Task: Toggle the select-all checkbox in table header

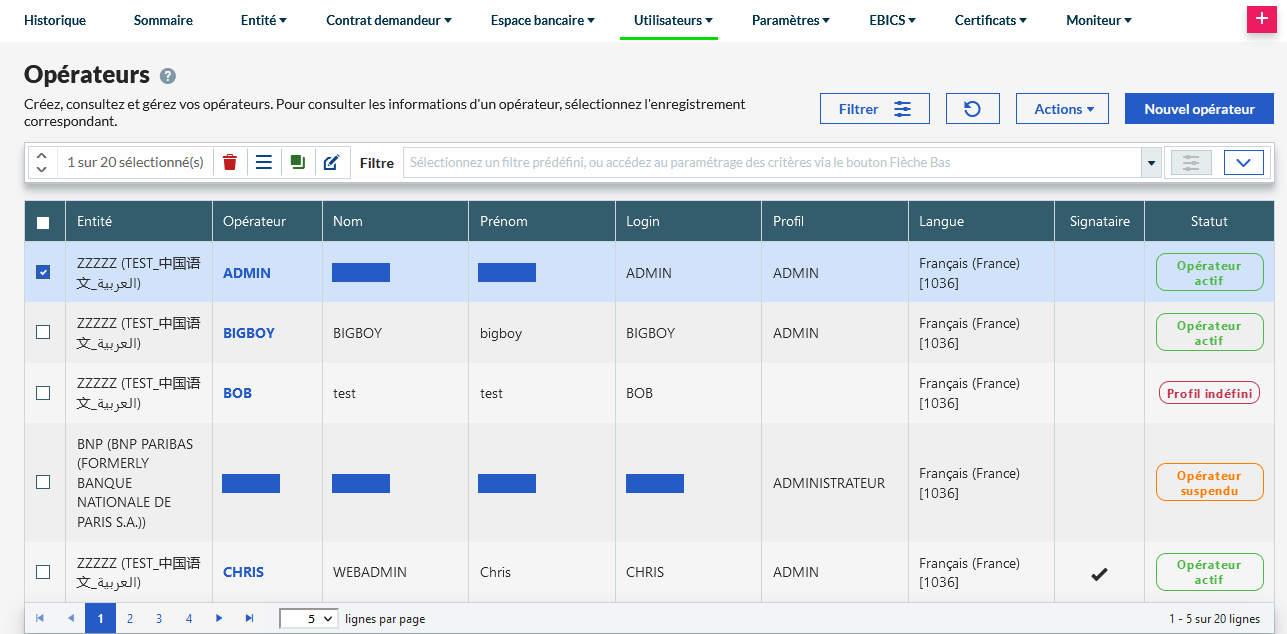Action: (x=43, y=222)
